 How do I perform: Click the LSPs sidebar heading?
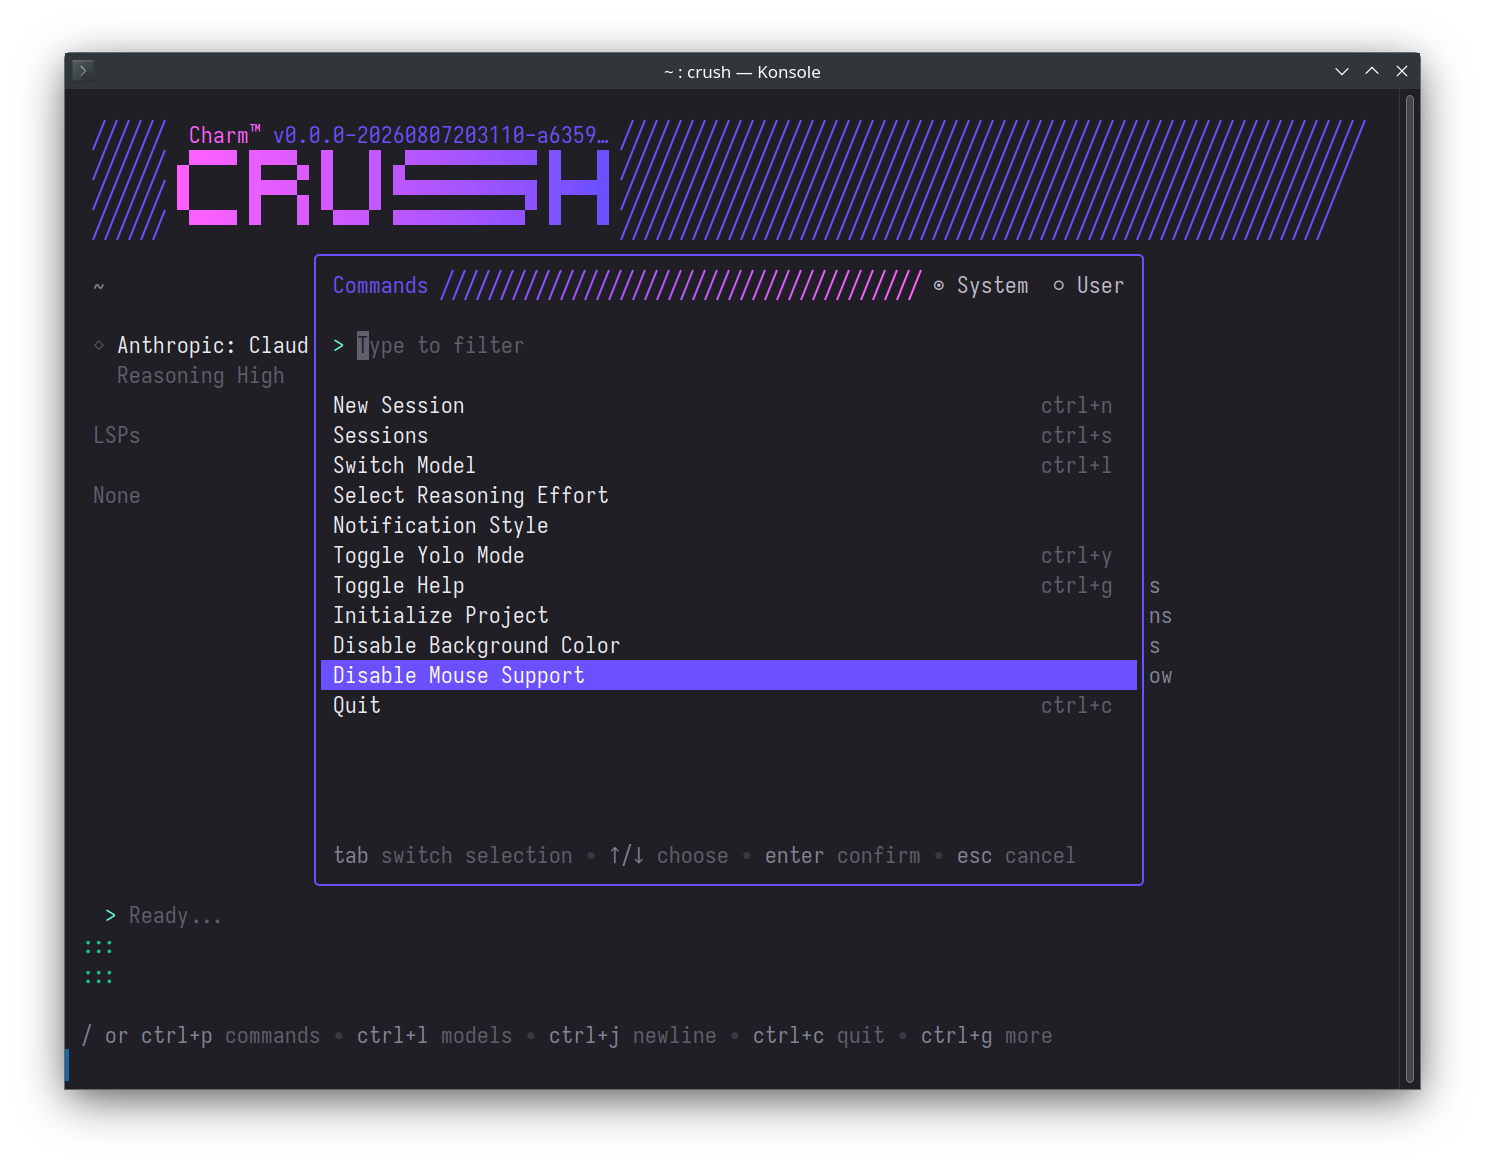(x=117, y=436)
